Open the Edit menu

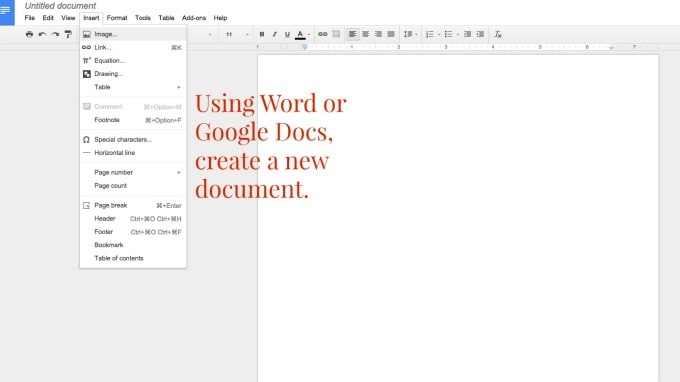tap(48, 18)
